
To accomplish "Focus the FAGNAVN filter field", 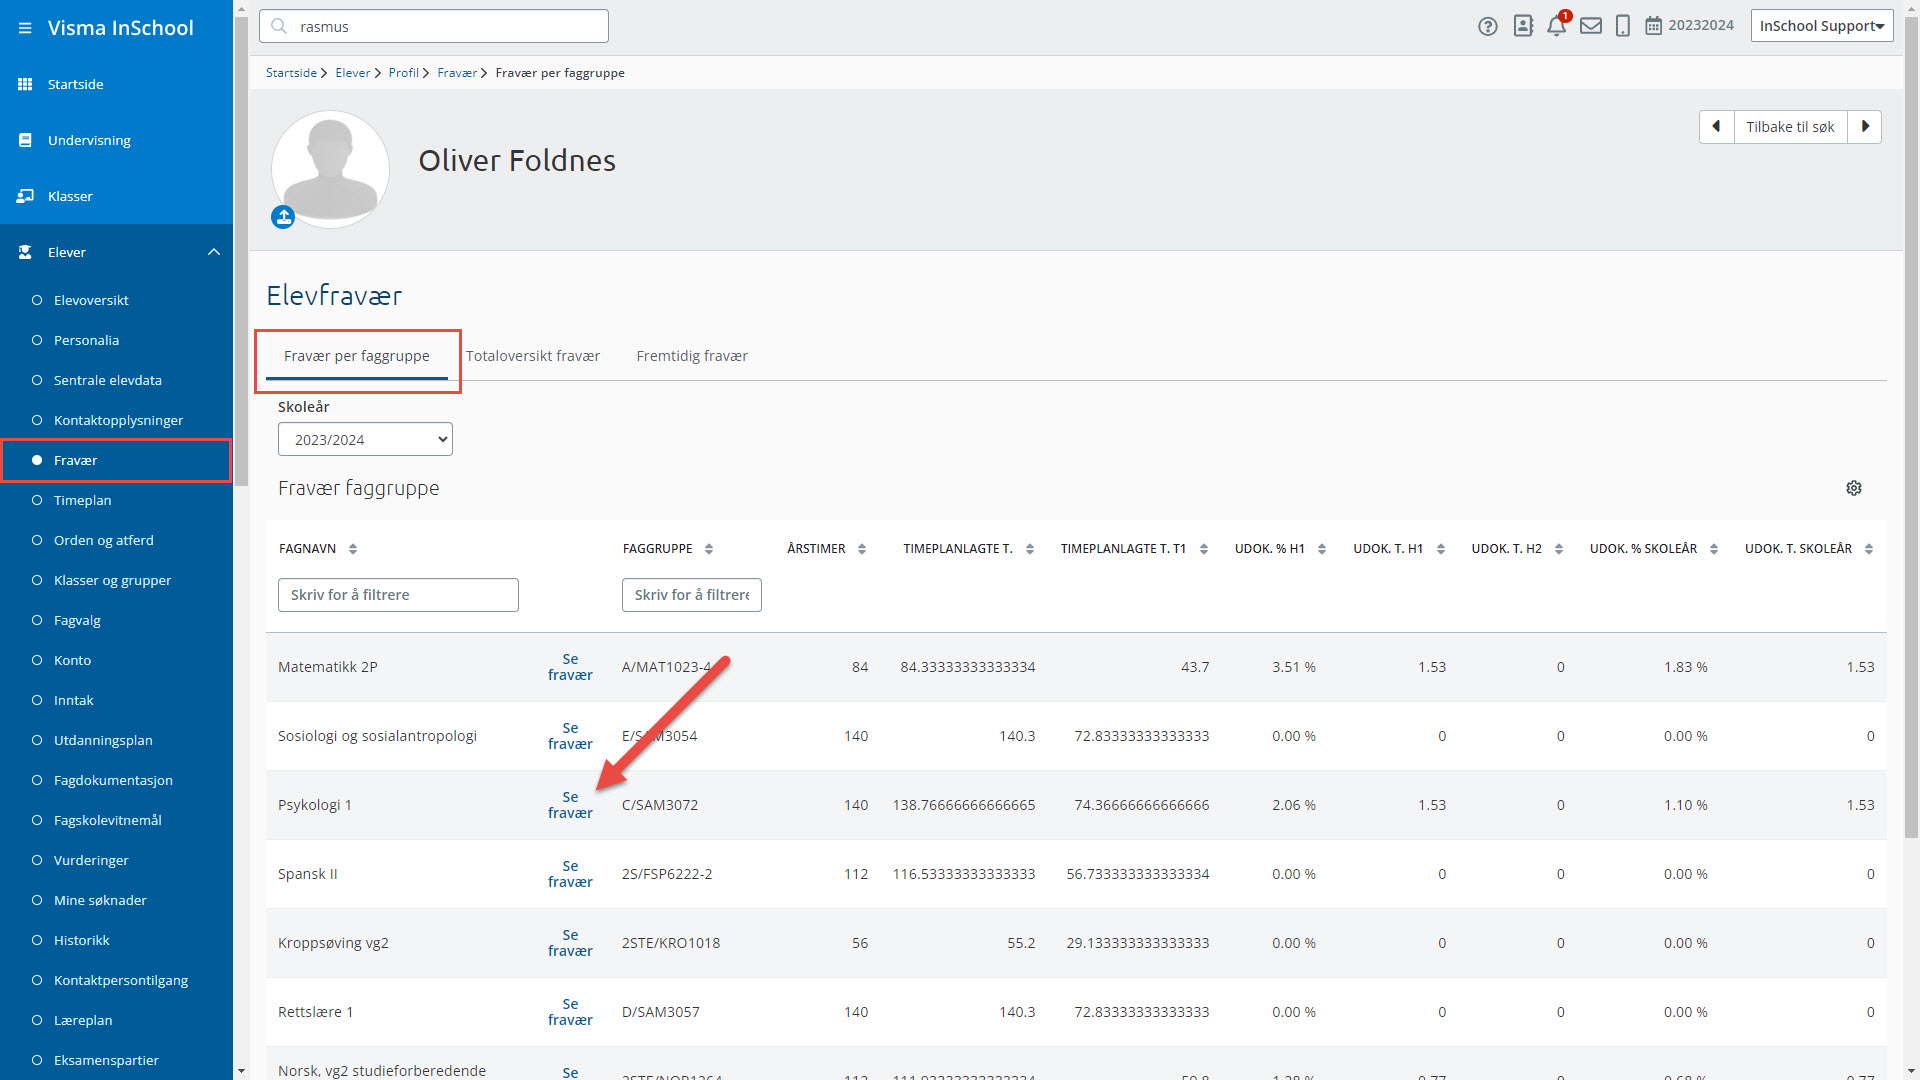I will 398,595.
